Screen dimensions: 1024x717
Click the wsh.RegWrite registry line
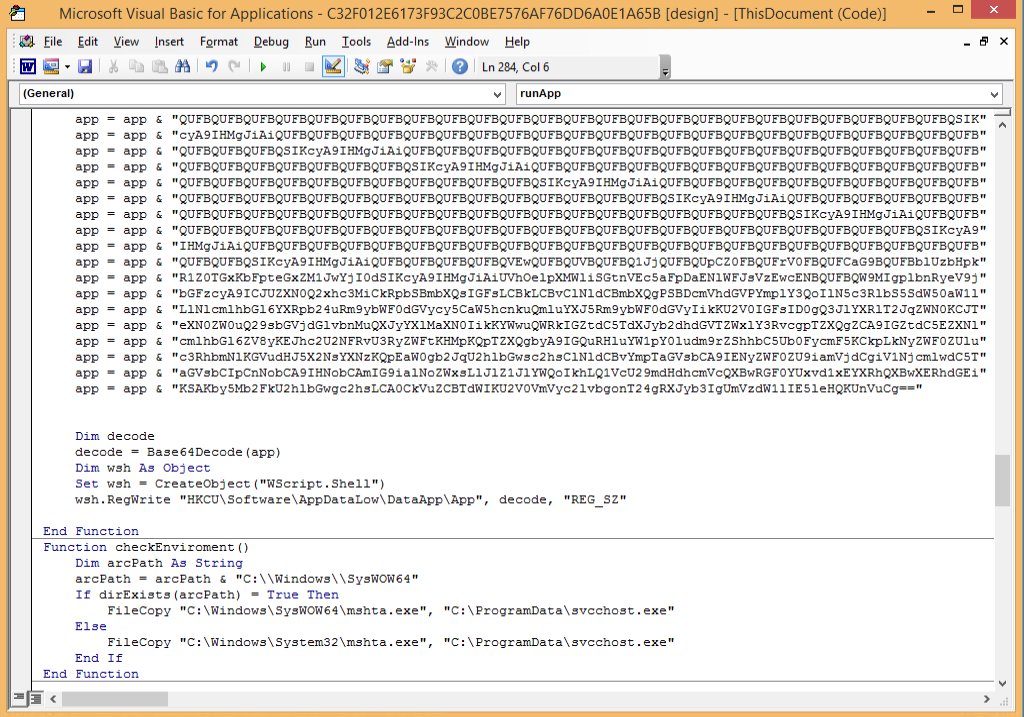351,500
